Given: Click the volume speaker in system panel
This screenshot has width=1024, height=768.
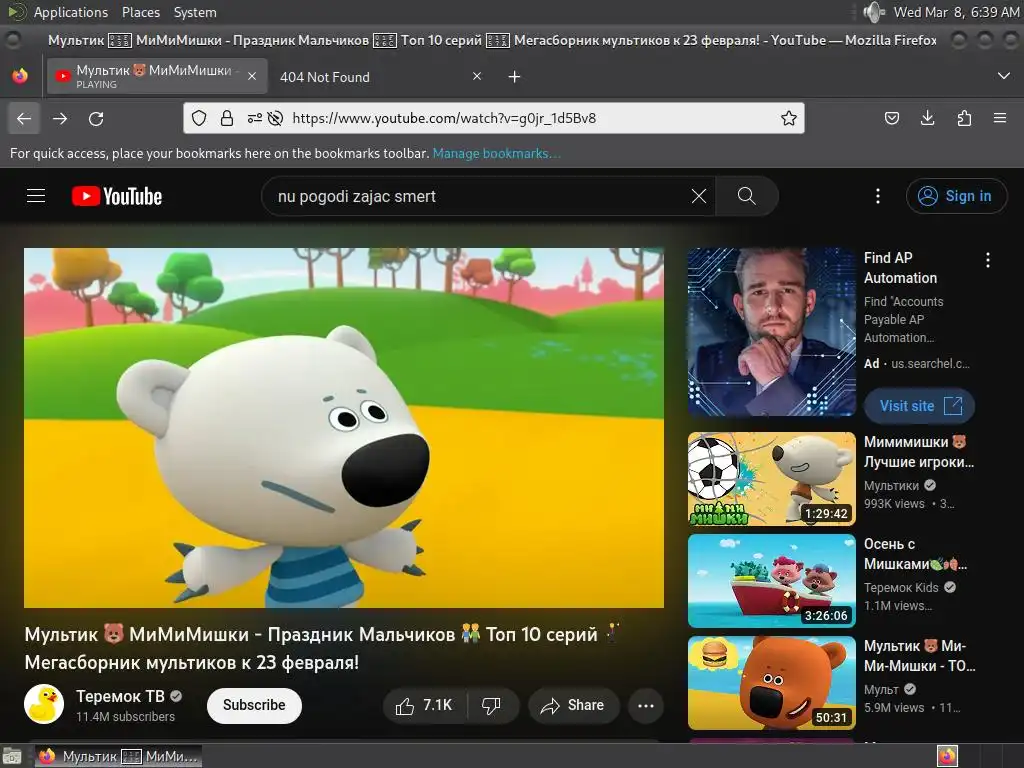Looking at the screenshot, I should (x=873, y=12).
